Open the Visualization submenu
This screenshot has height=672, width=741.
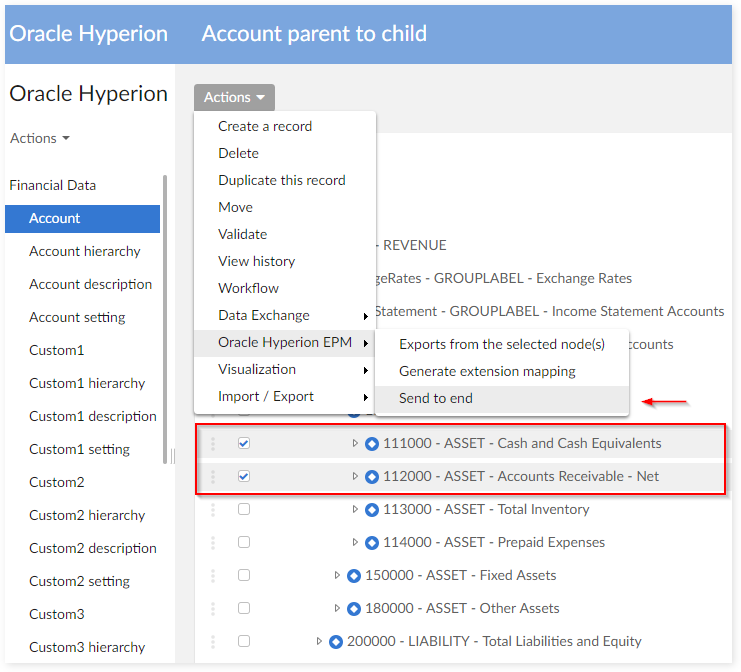coord(257,369)
